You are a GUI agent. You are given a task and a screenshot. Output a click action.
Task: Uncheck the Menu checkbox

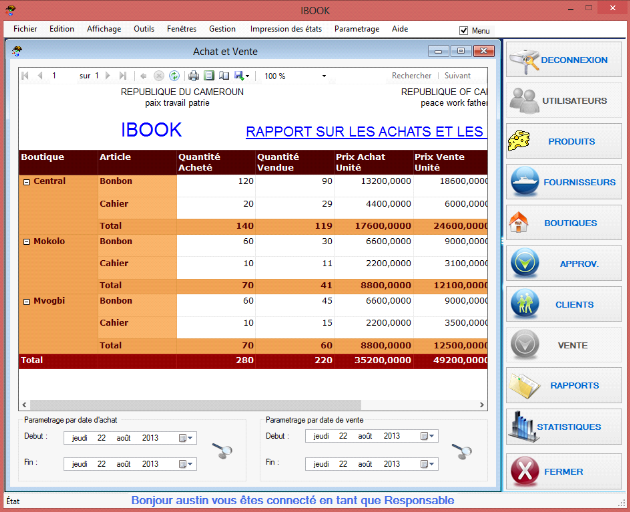pos(463,31)
